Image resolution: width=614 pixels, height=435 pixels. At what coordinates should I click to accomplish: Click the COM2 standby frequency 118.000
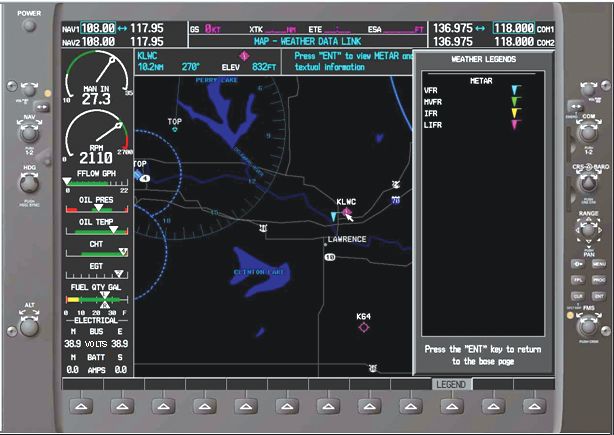click(513, 41)
